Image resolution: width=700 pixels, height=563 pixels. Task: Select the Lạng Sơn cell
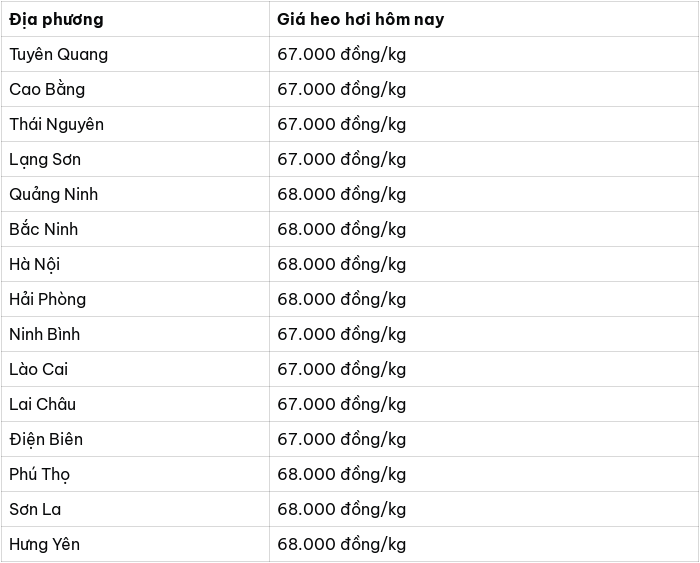point(135,159)
